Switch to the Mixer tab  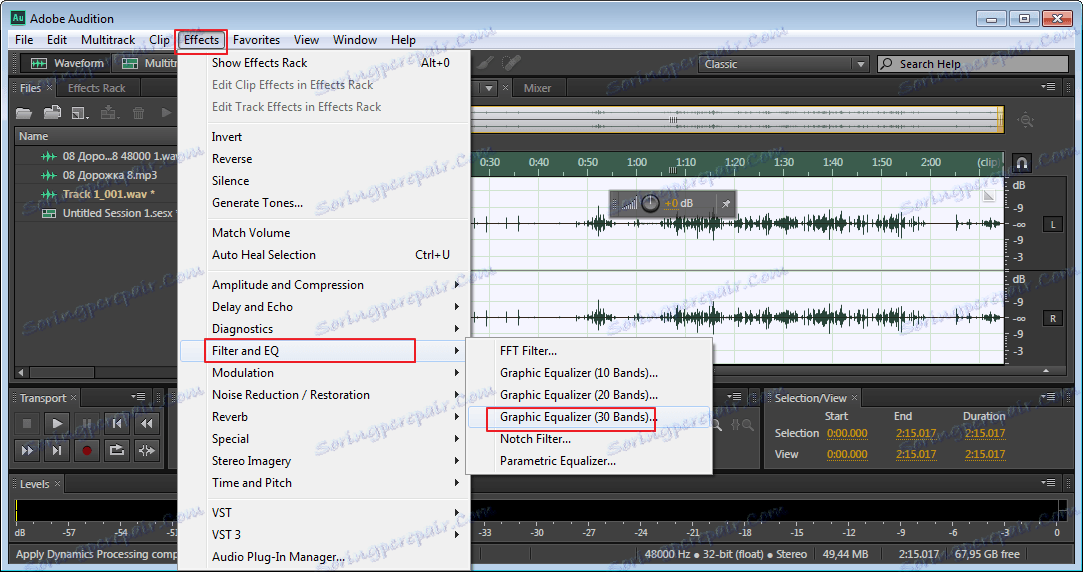537,88
